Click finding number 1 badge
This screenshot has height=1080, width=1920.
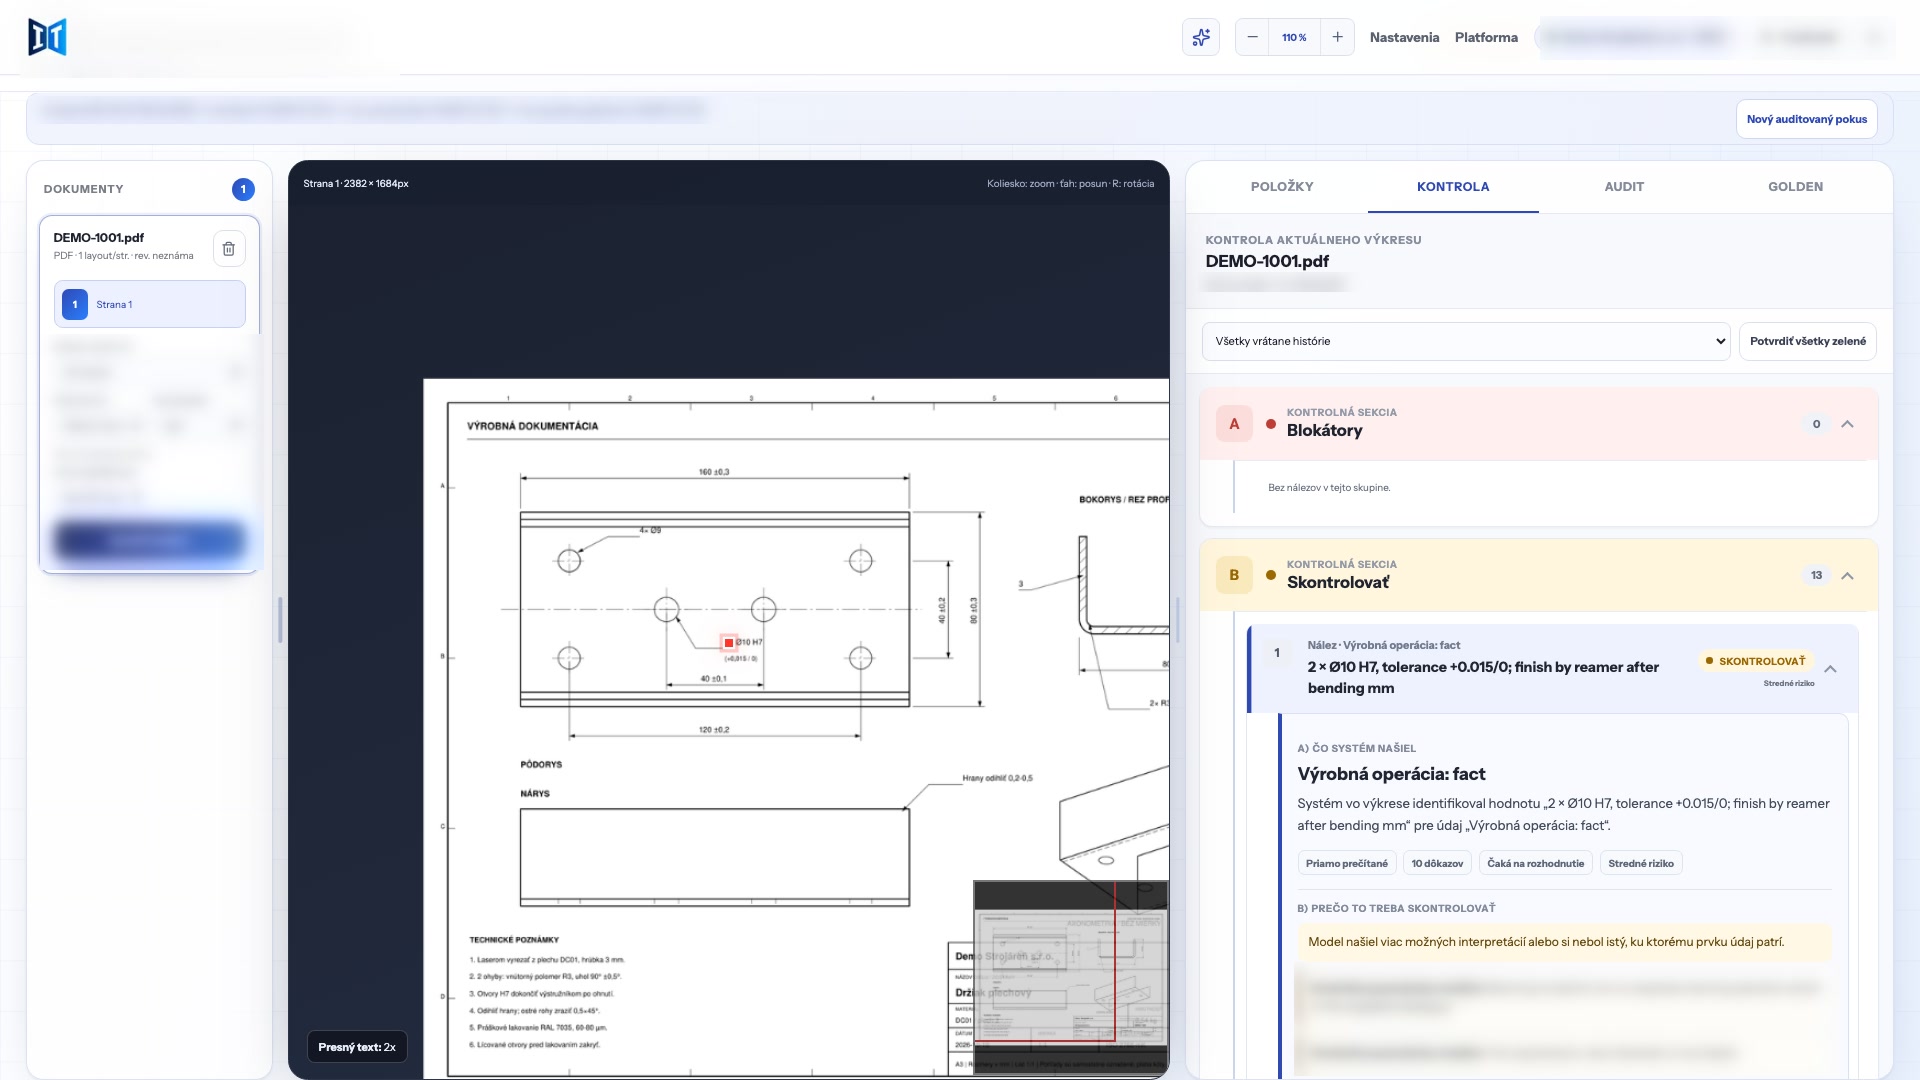click(x=1276, y=653)
